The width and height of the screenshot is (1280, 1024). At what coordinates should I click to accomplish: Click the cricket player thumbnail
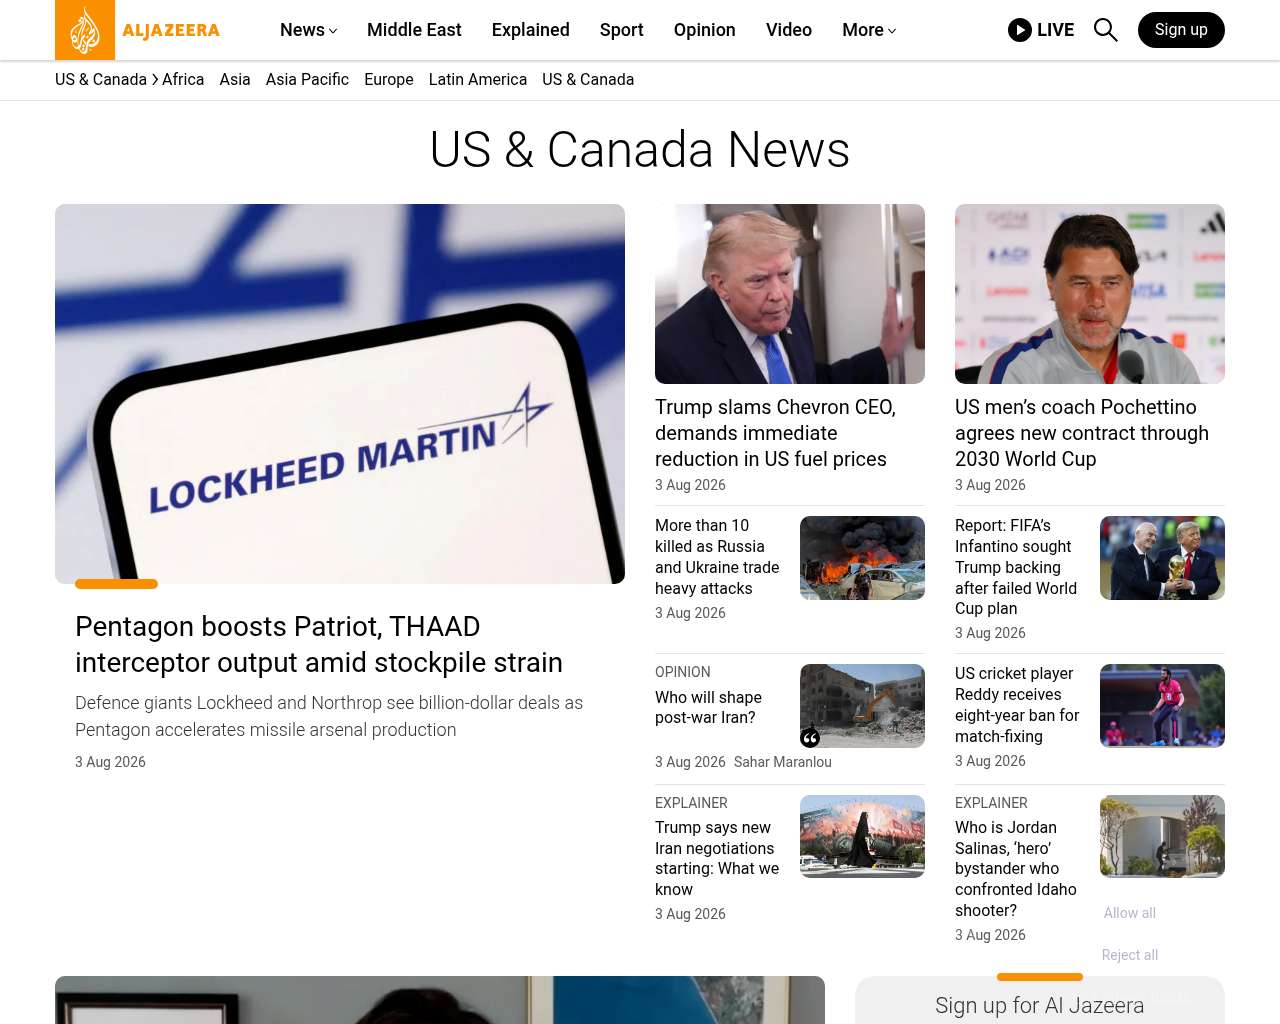click(x=1162, y=706)
